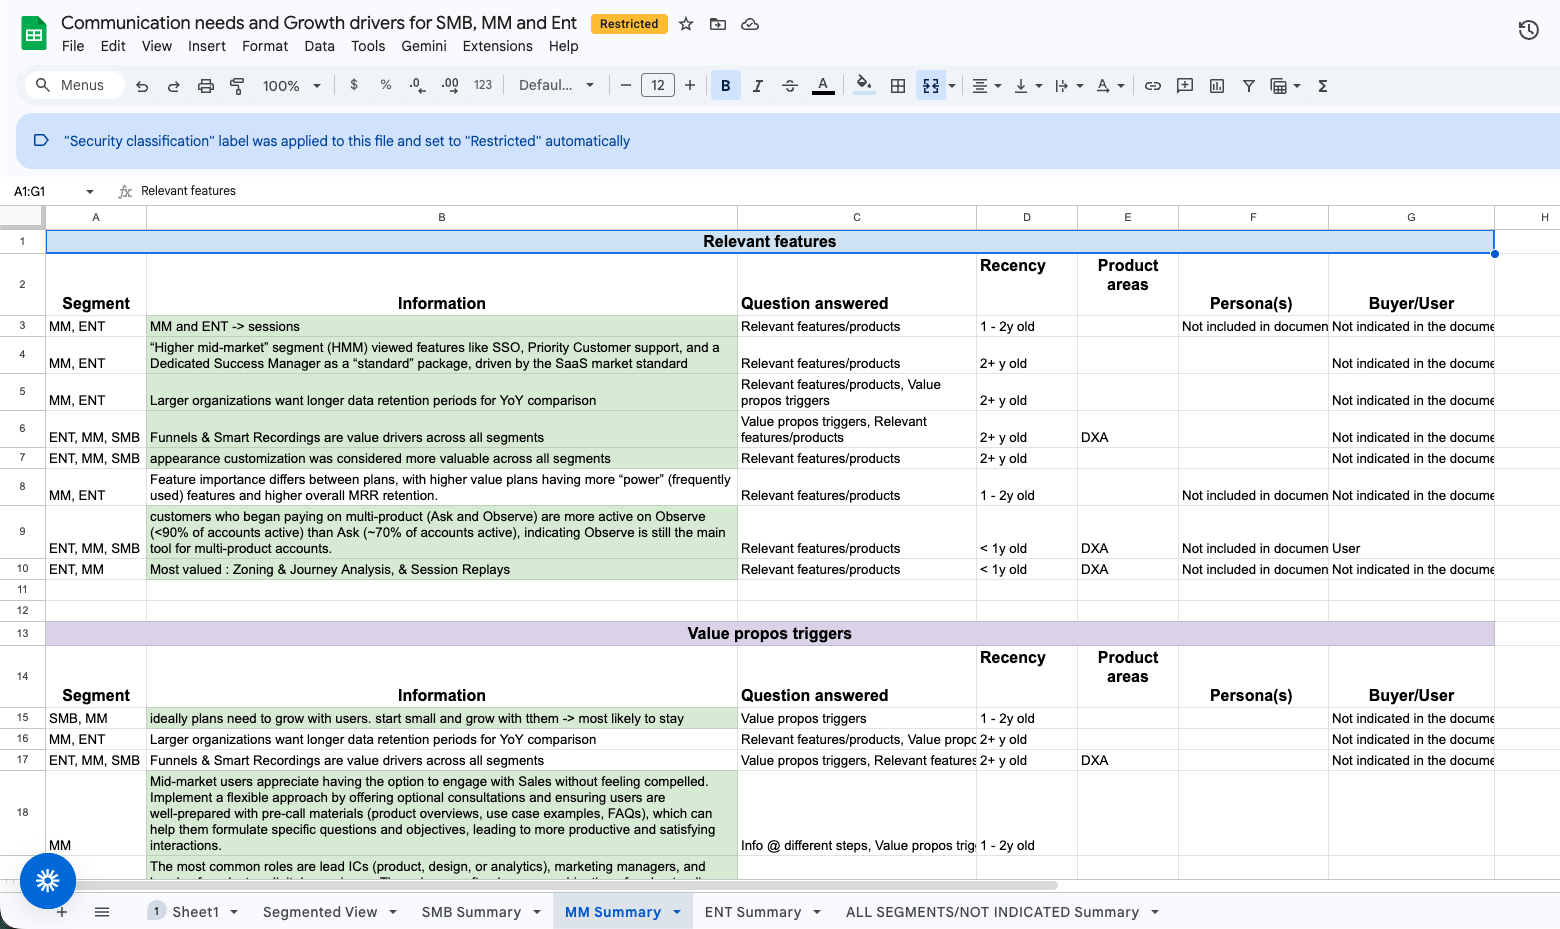
Task: Open the Format menu
Action: 265,46
